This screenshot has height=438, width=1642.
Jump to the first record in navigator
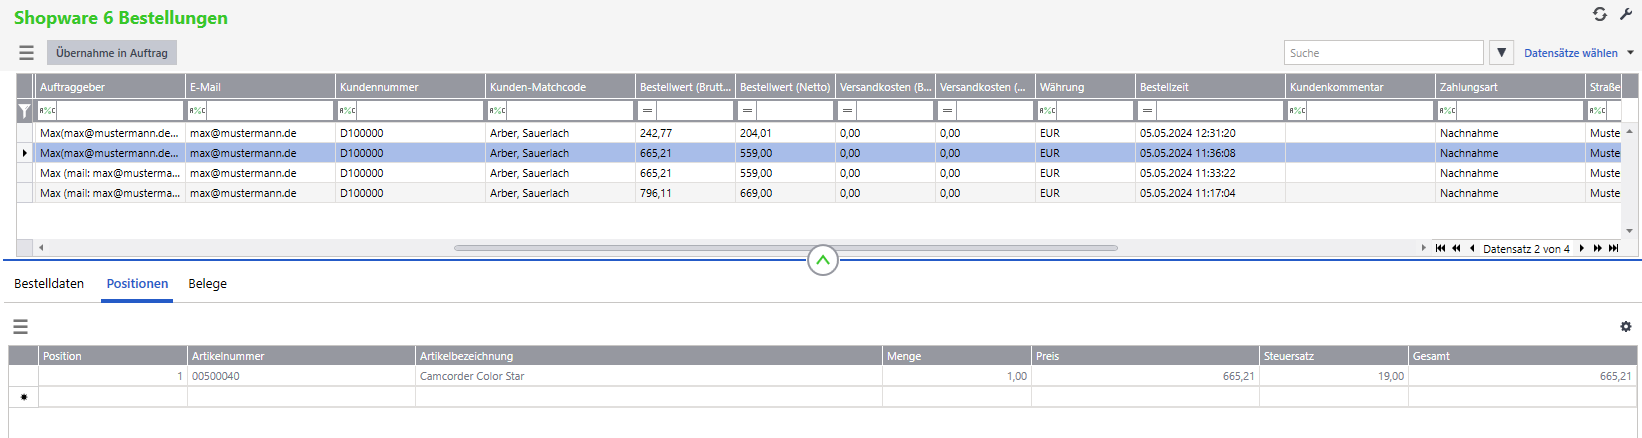(x=1440, y=248)
